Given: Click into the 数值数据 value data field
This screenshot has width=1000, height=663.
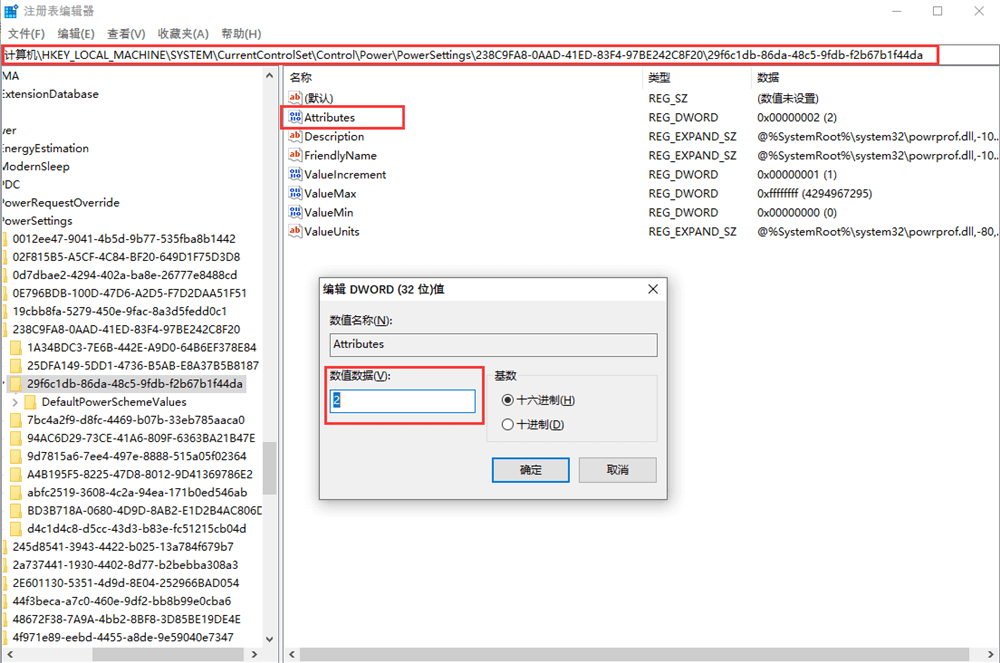Looking at the screenshot, I should (x=403, y=401).
